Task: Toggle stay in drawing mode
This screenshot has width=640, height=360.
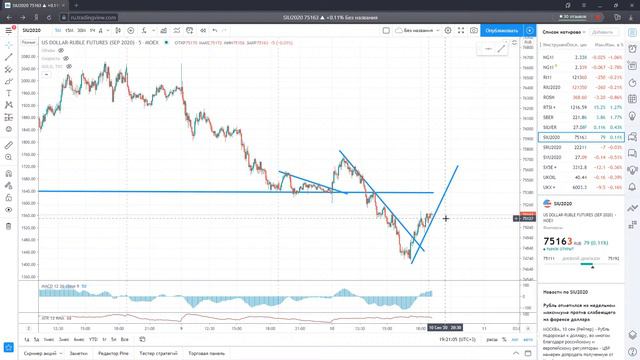Action: click(9, 186)
